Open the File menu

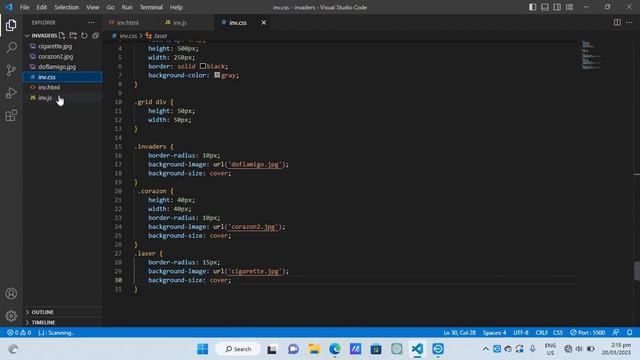pos(24,7)
